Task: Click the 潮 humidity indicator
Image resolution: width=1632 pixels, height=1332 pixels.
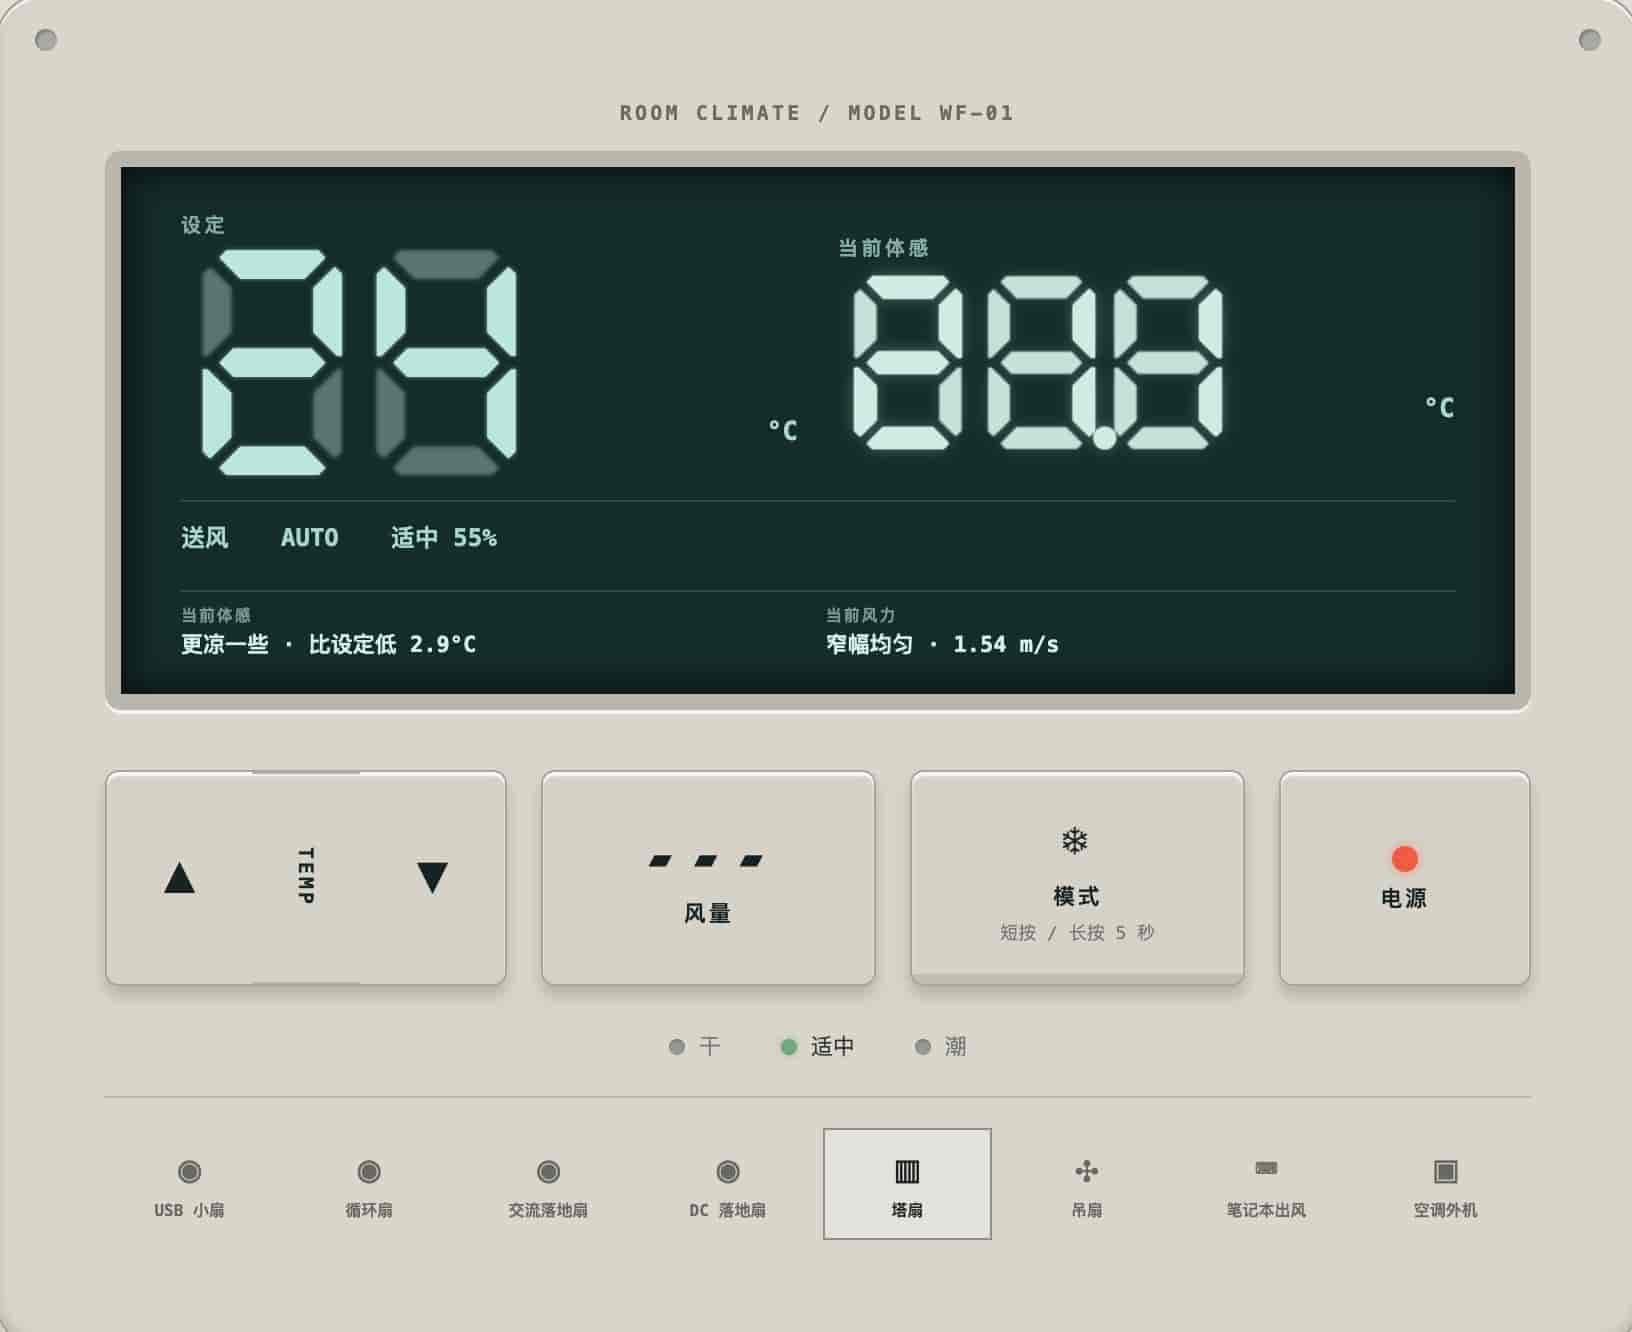Action: (941, 1046)
